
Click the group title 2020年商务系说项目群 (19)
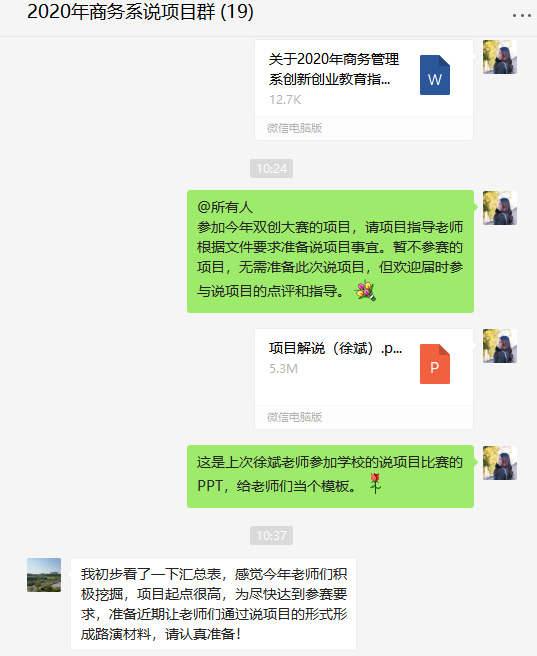pyautogui.click(x=141, y=12)
